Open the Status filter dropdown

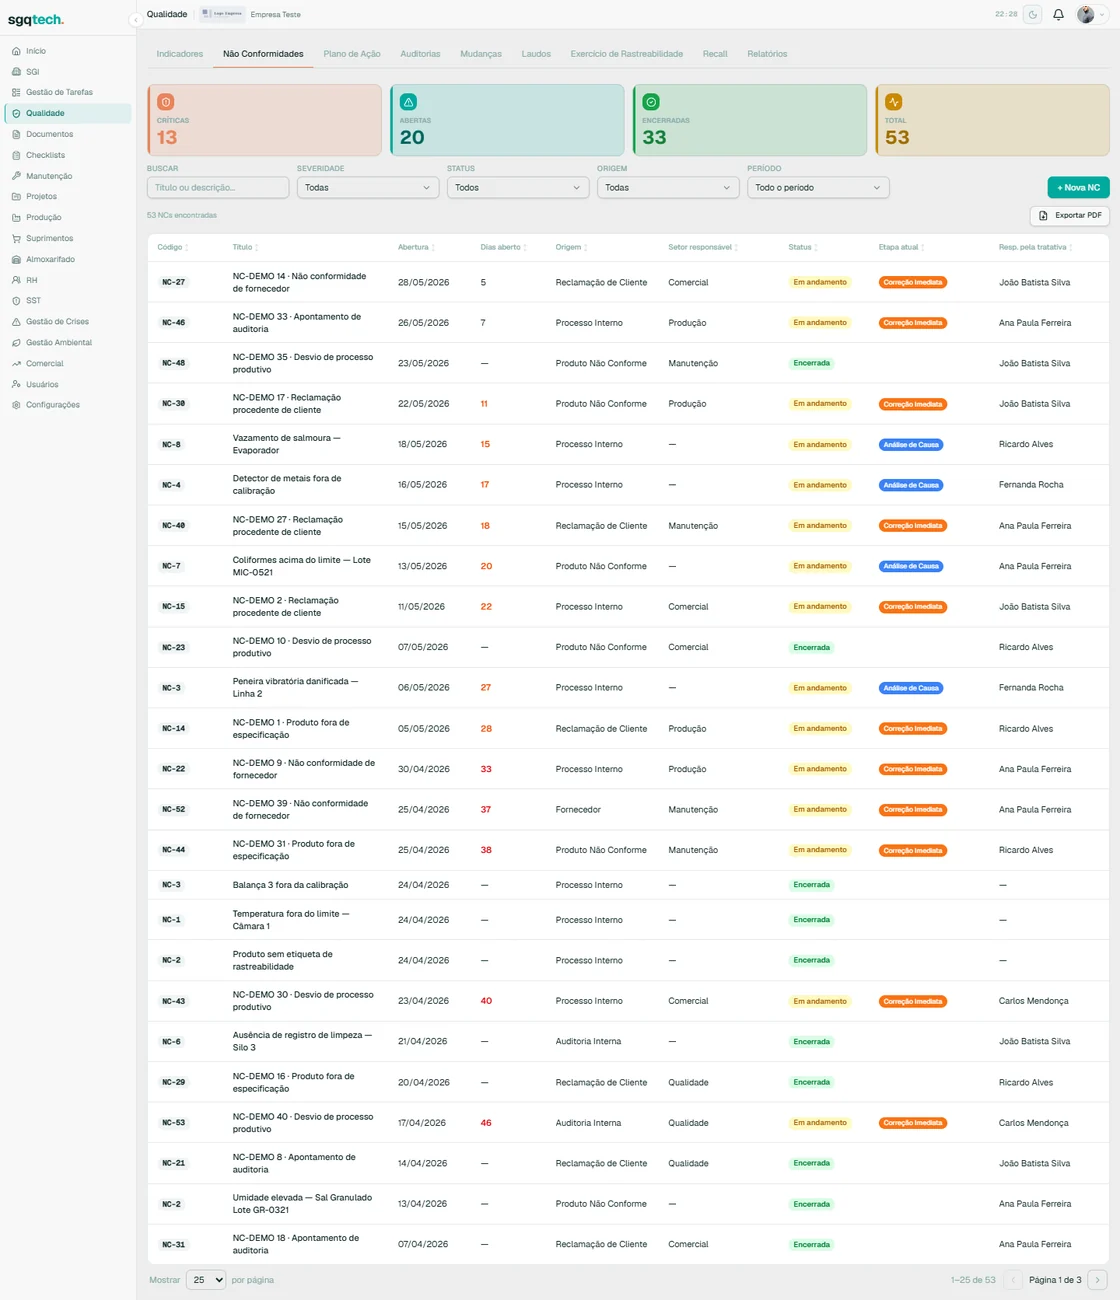pyautogui.click(x=518, y=188)
